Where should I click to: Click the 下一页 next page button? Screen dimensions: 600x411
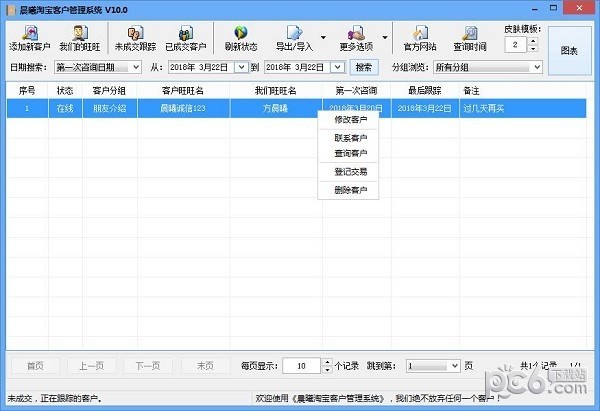tap(148, 366)
